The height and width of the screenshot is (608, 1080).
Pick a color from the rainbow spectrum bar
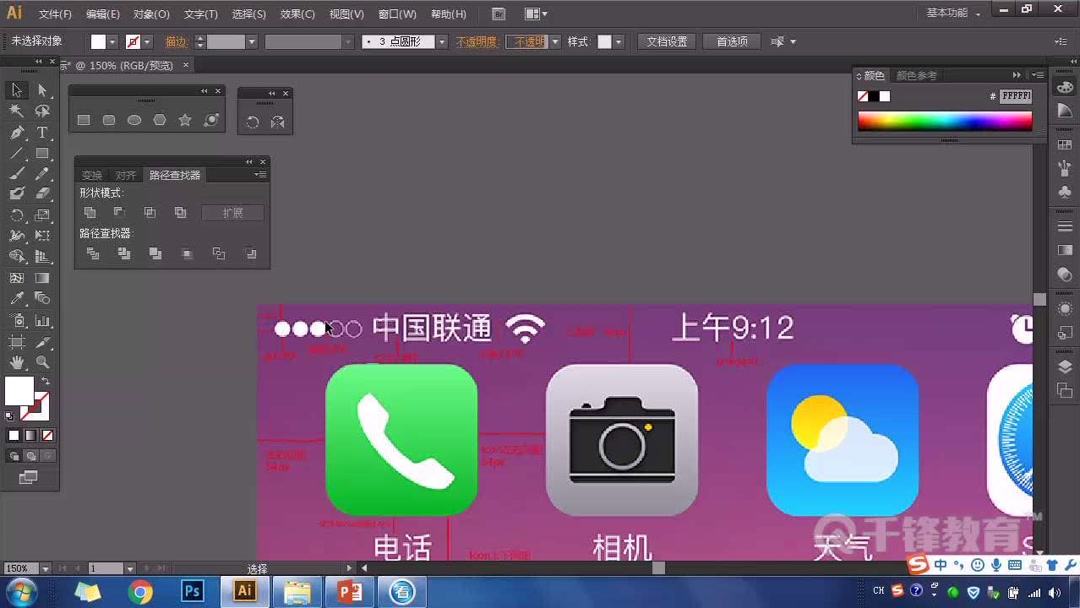(945, 120)
